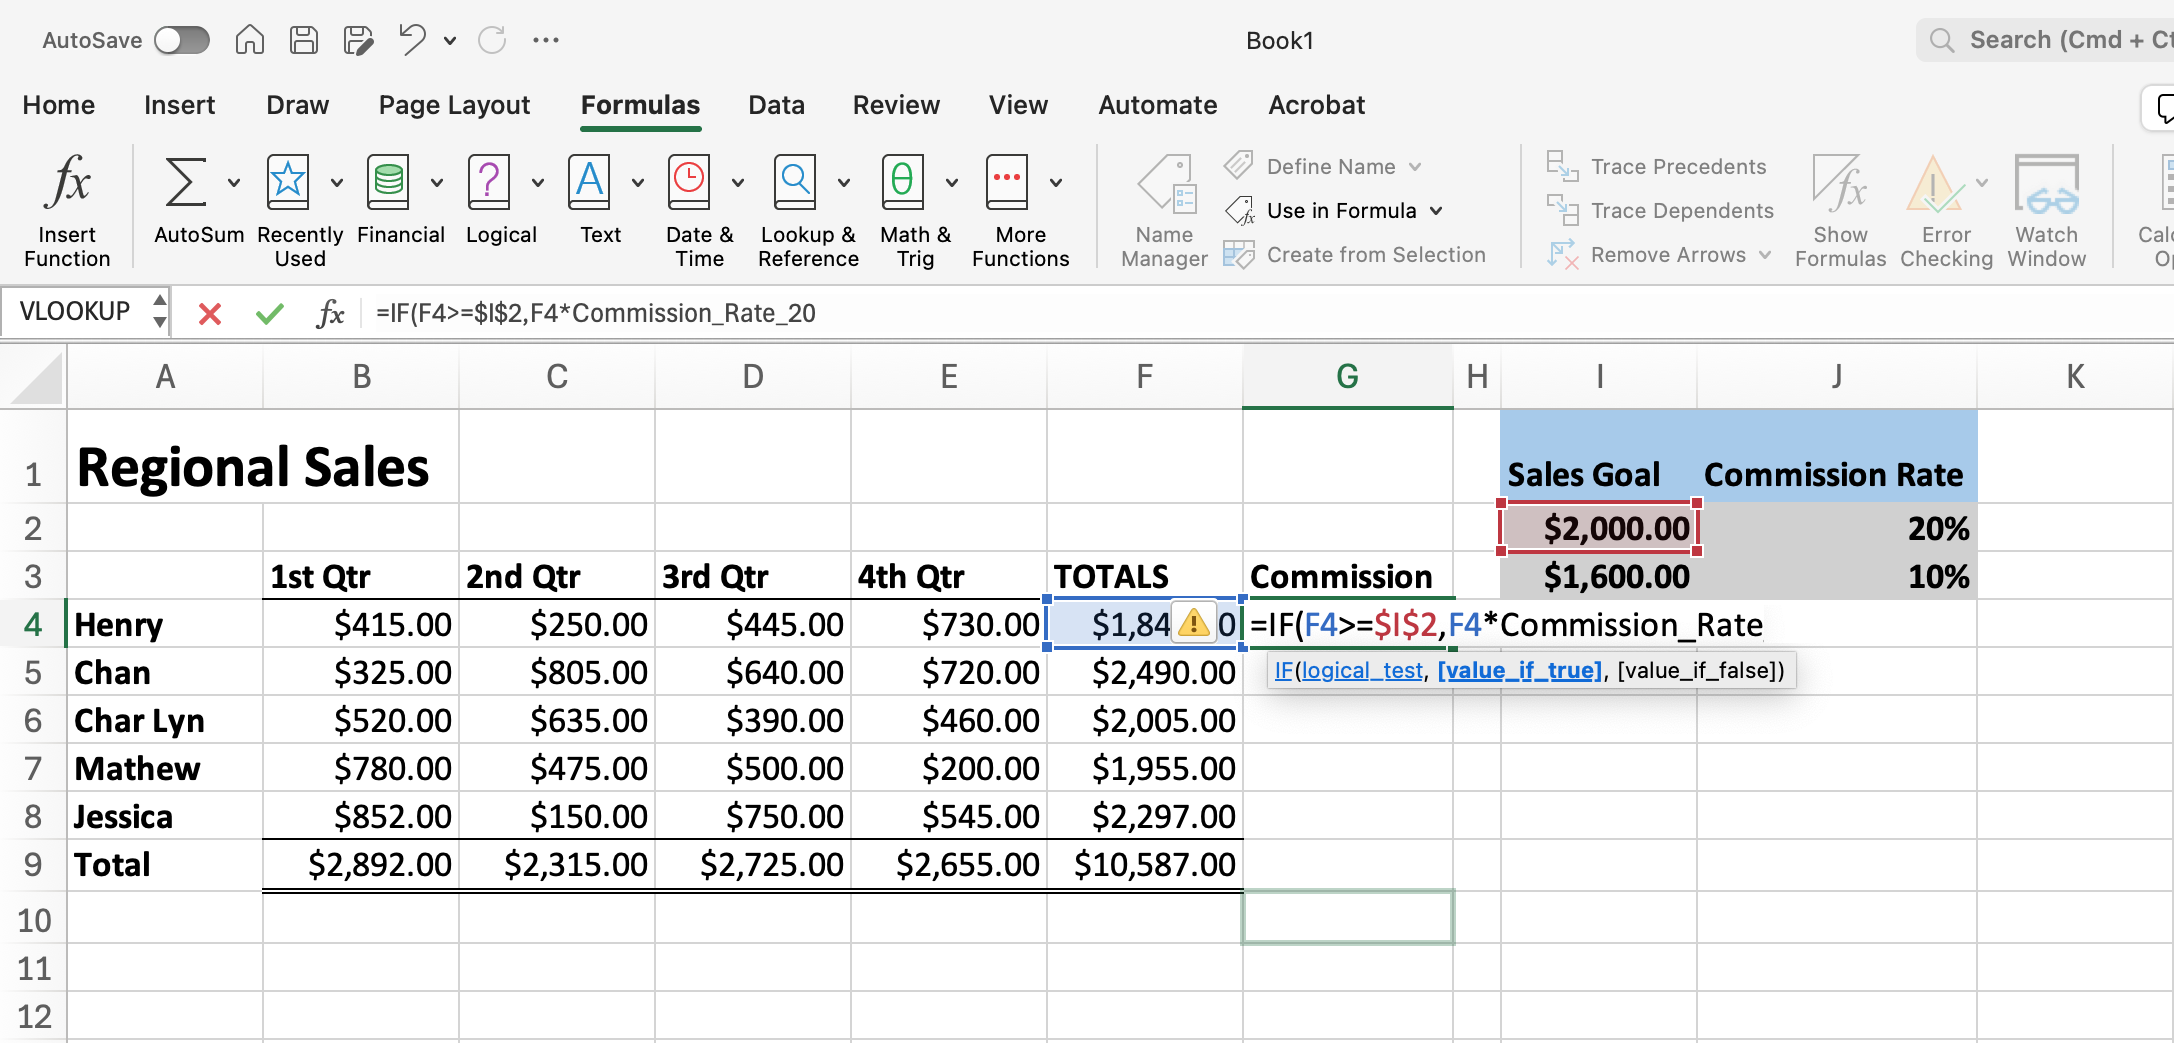
Task: Click the Save icon in the title bar
Action: click(x=304, y=40)
